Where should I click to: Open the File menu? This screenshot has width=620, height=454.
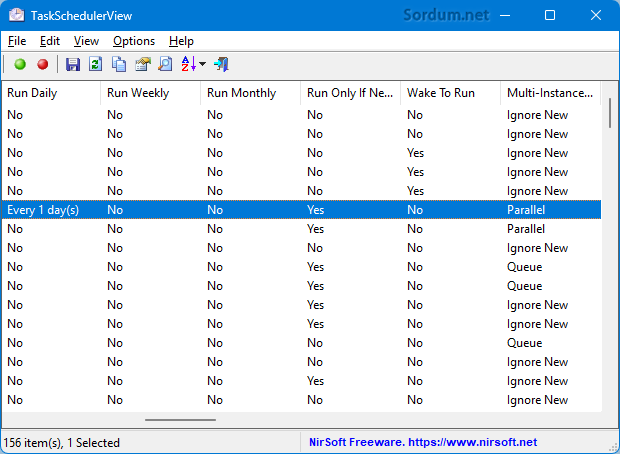click(x=17, y=41)
